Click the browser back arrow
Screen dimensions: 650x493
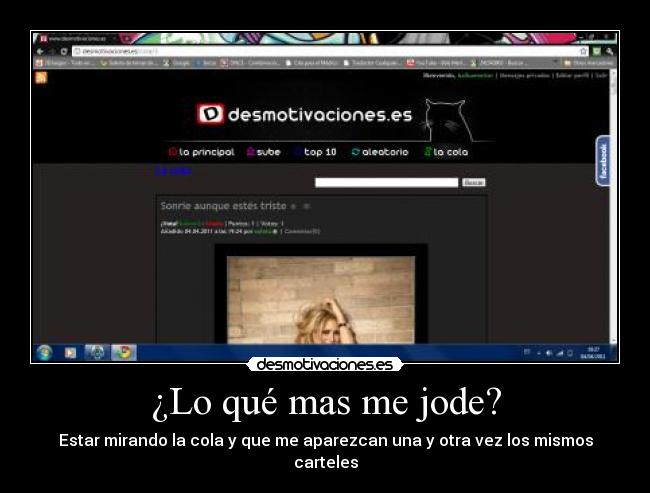(40, 51)
